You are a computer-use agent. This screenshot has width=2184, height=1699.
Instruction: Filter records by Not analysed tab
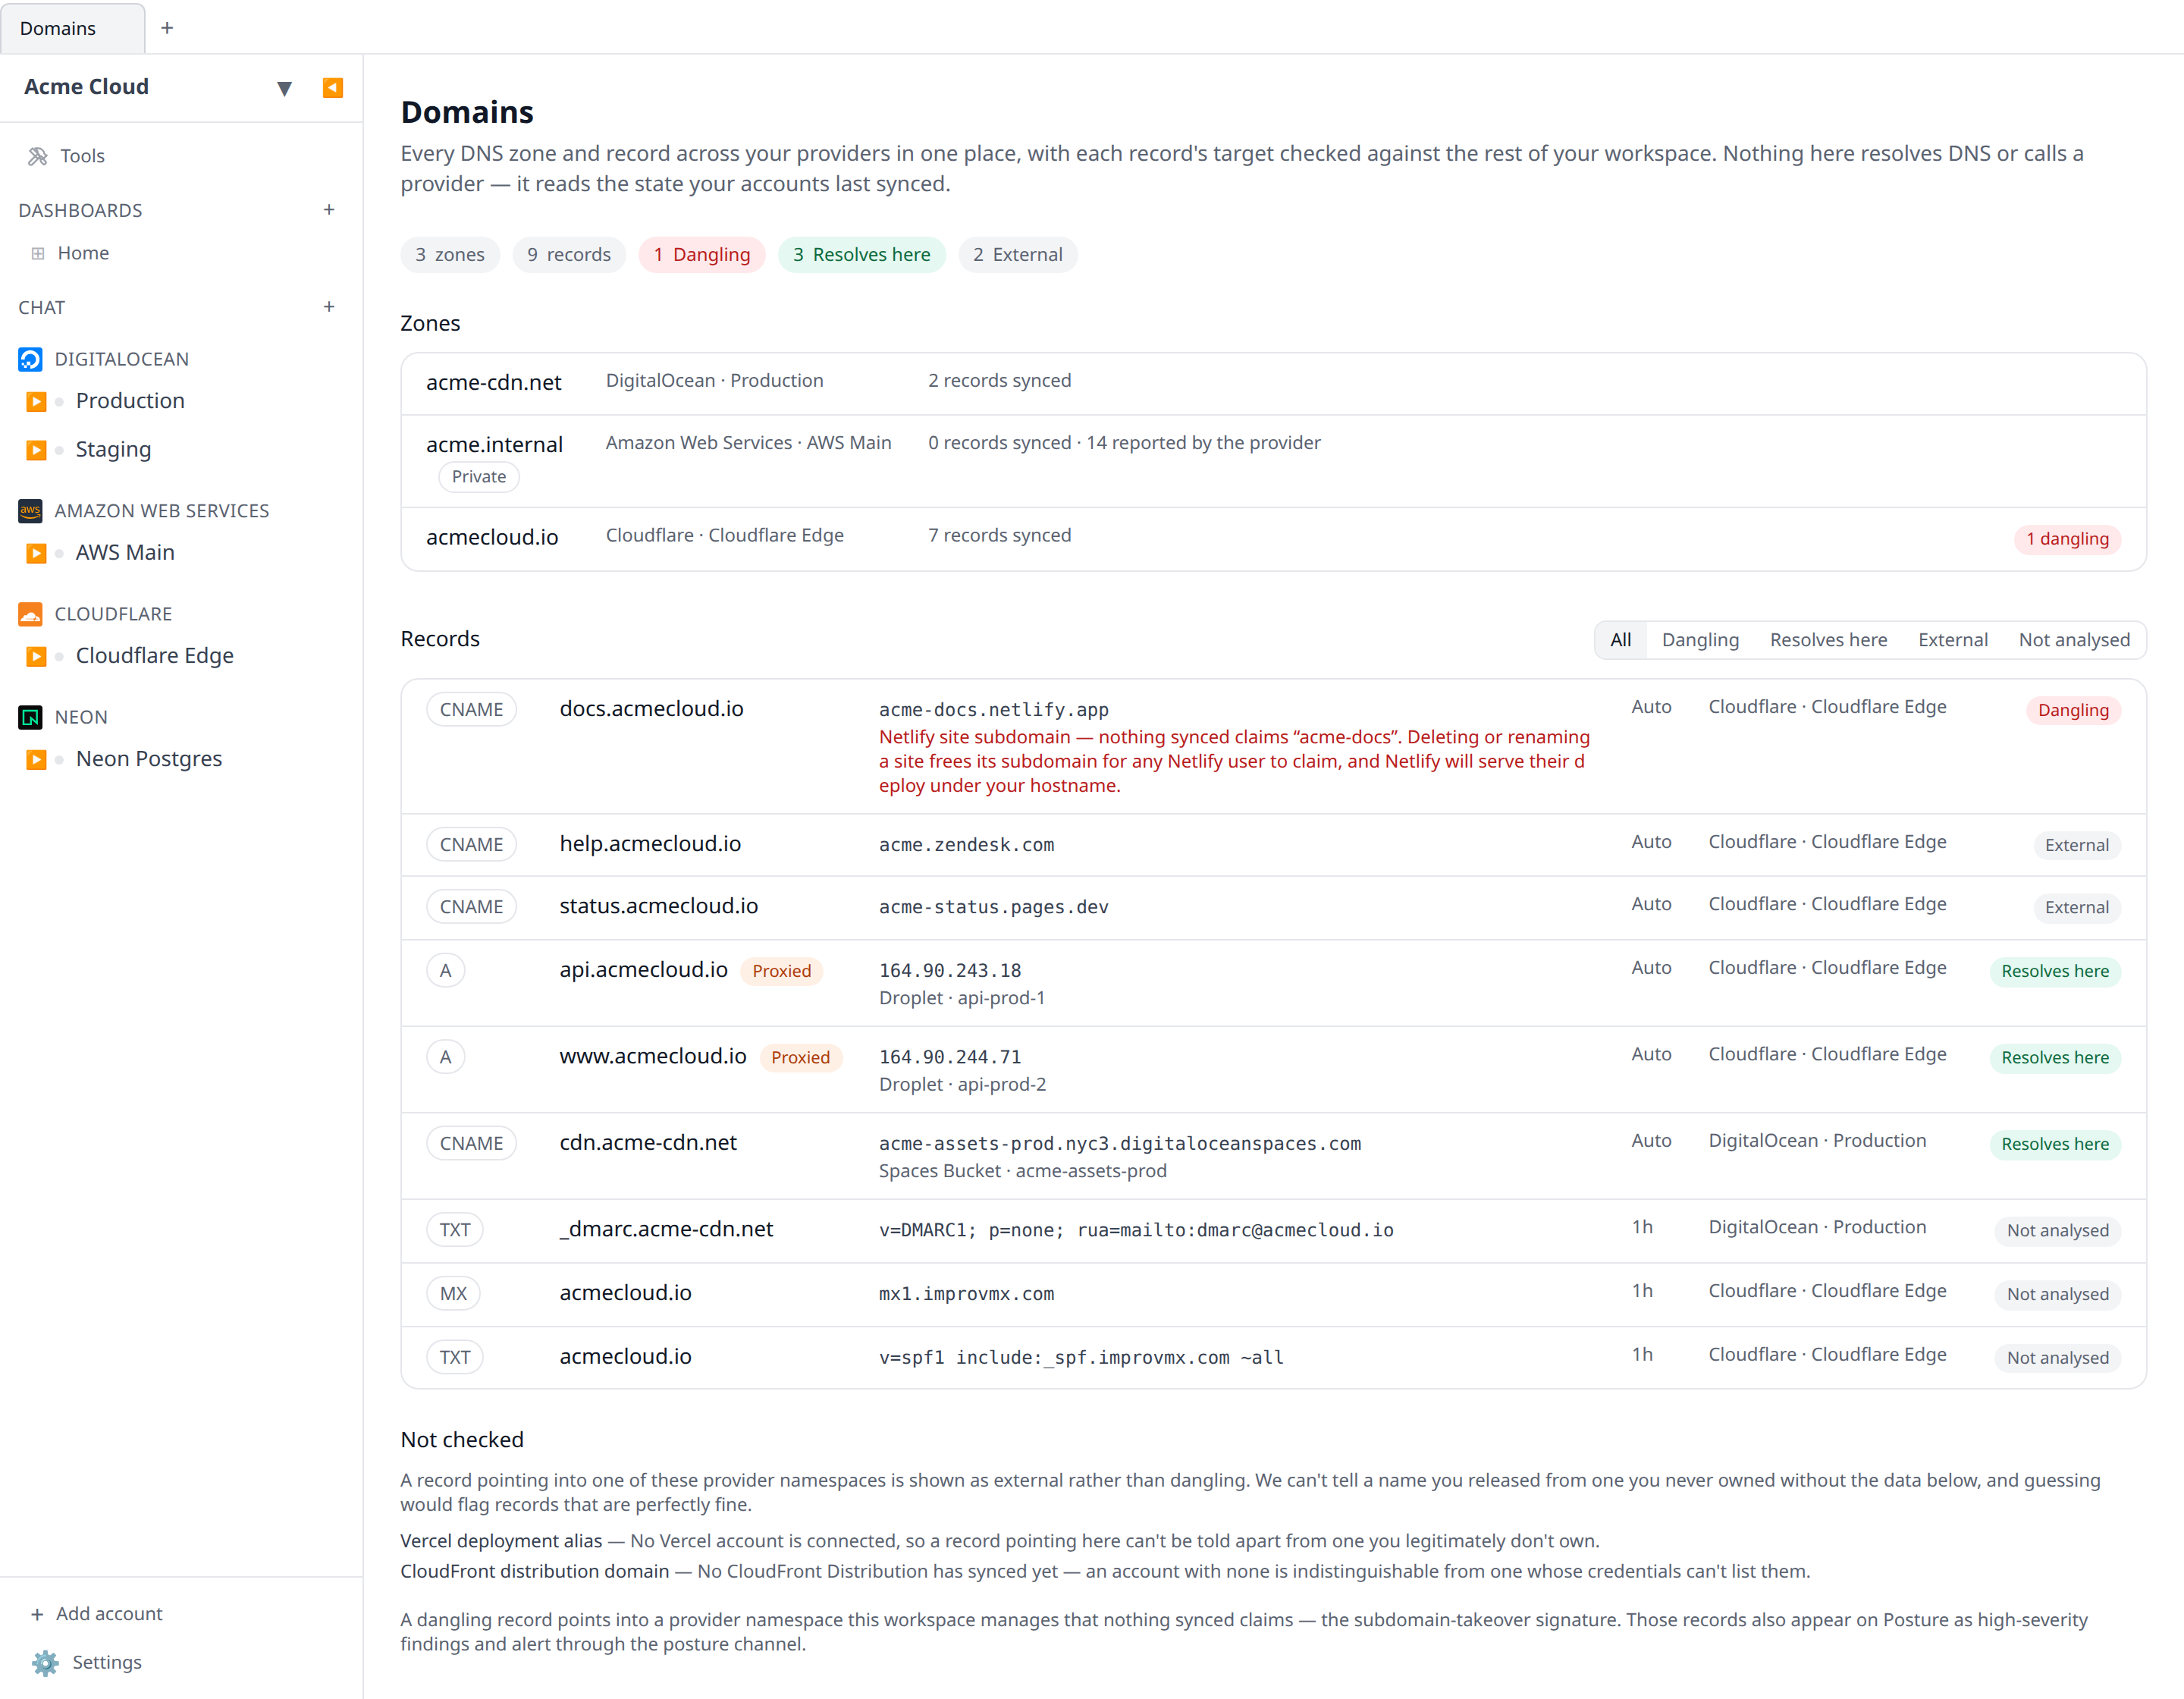pos(2074,640)
